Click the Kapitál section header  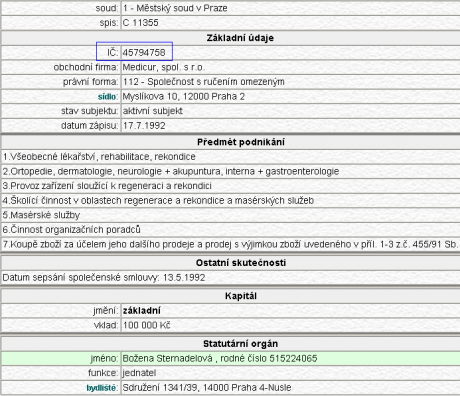[x=241, y=296]
